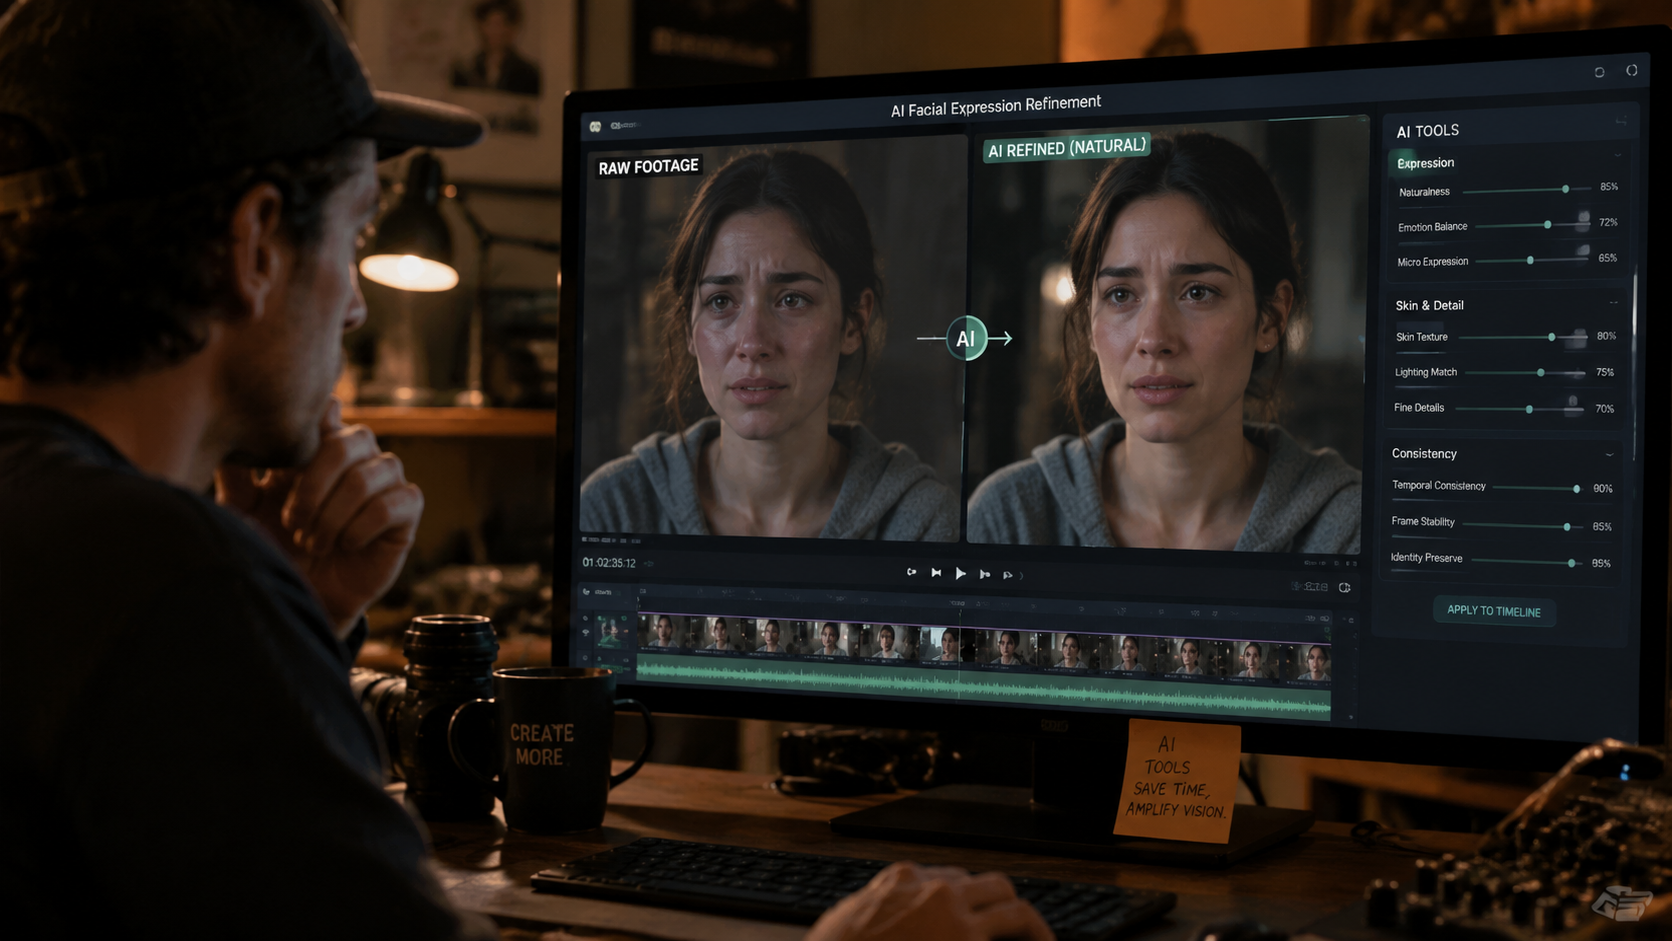Click APPLY TO TIMELINE button
This screenshot has width=1672, height=941.
(x=1494, y=611)
